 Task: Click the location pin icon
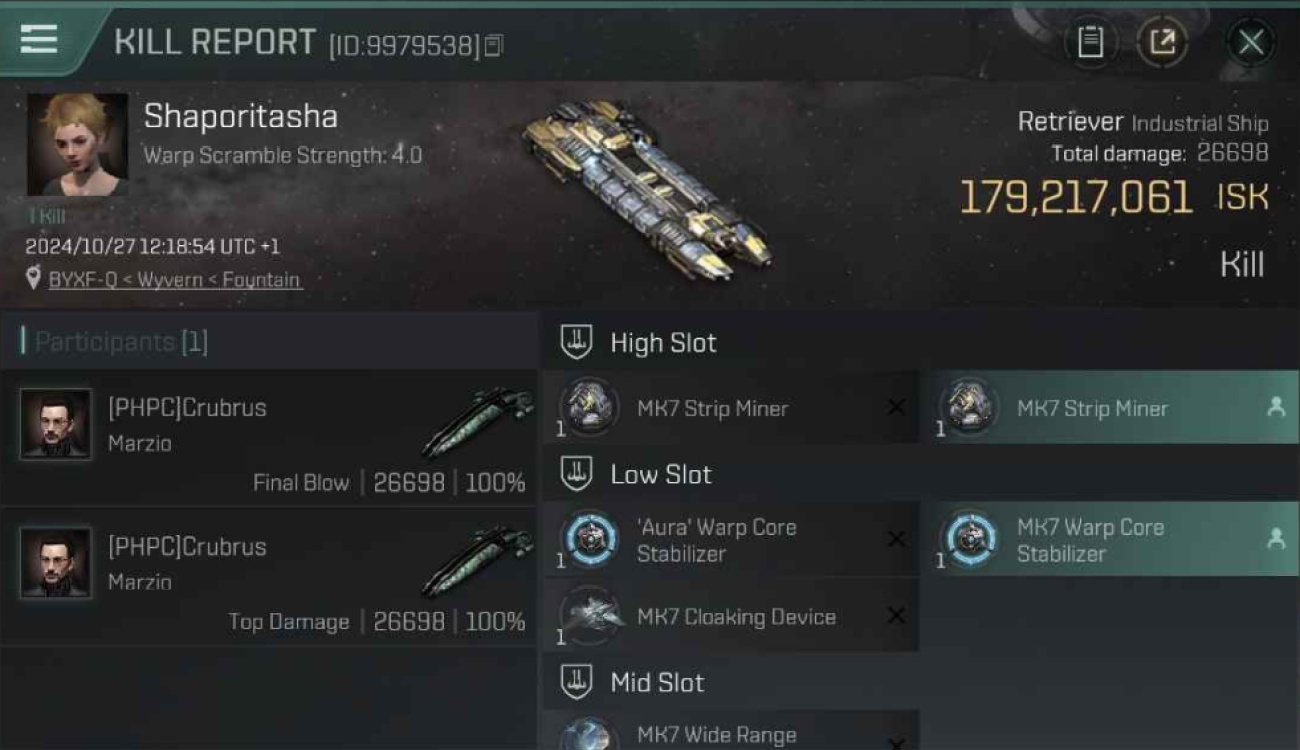coord(34,279)
